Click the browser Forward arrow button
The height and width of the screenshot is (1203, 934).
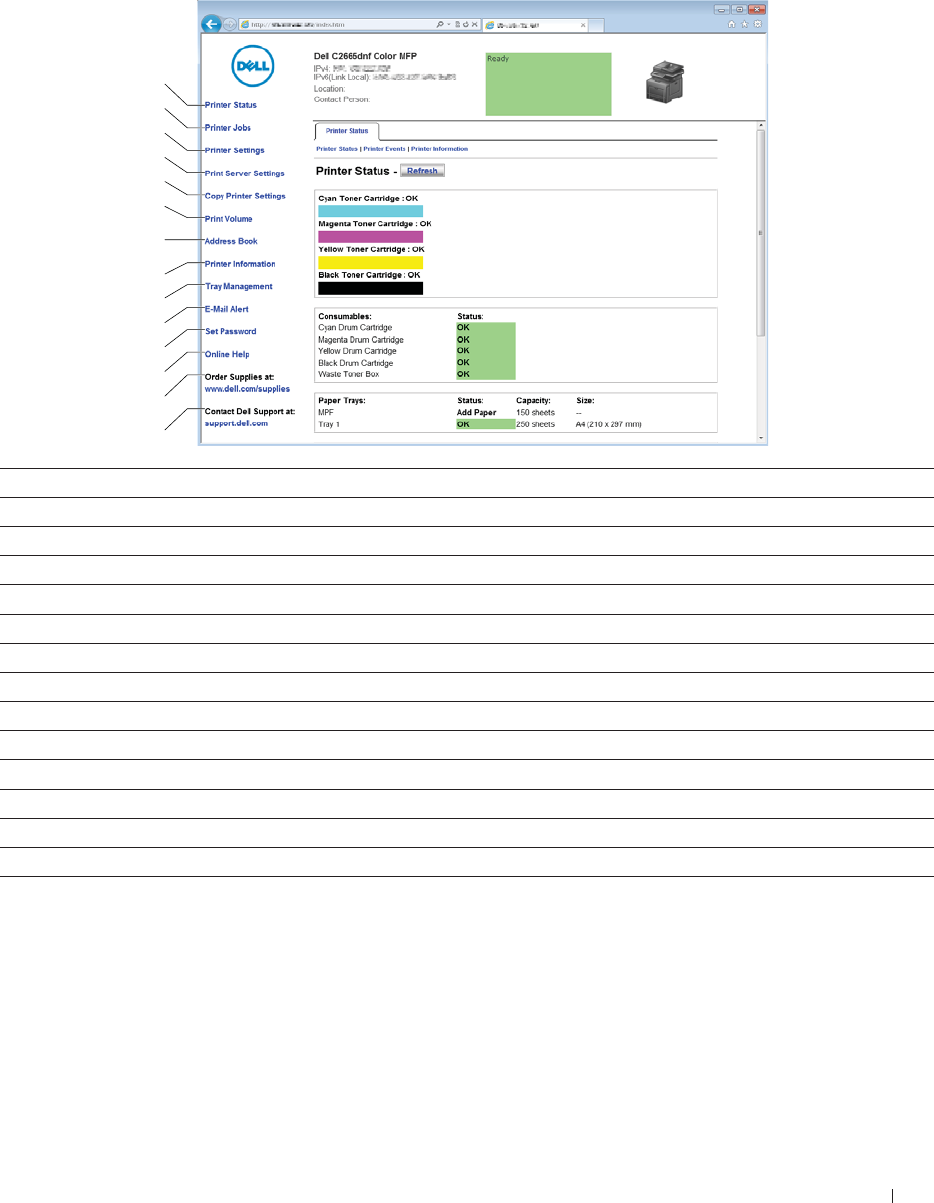[x=229, y=25]
